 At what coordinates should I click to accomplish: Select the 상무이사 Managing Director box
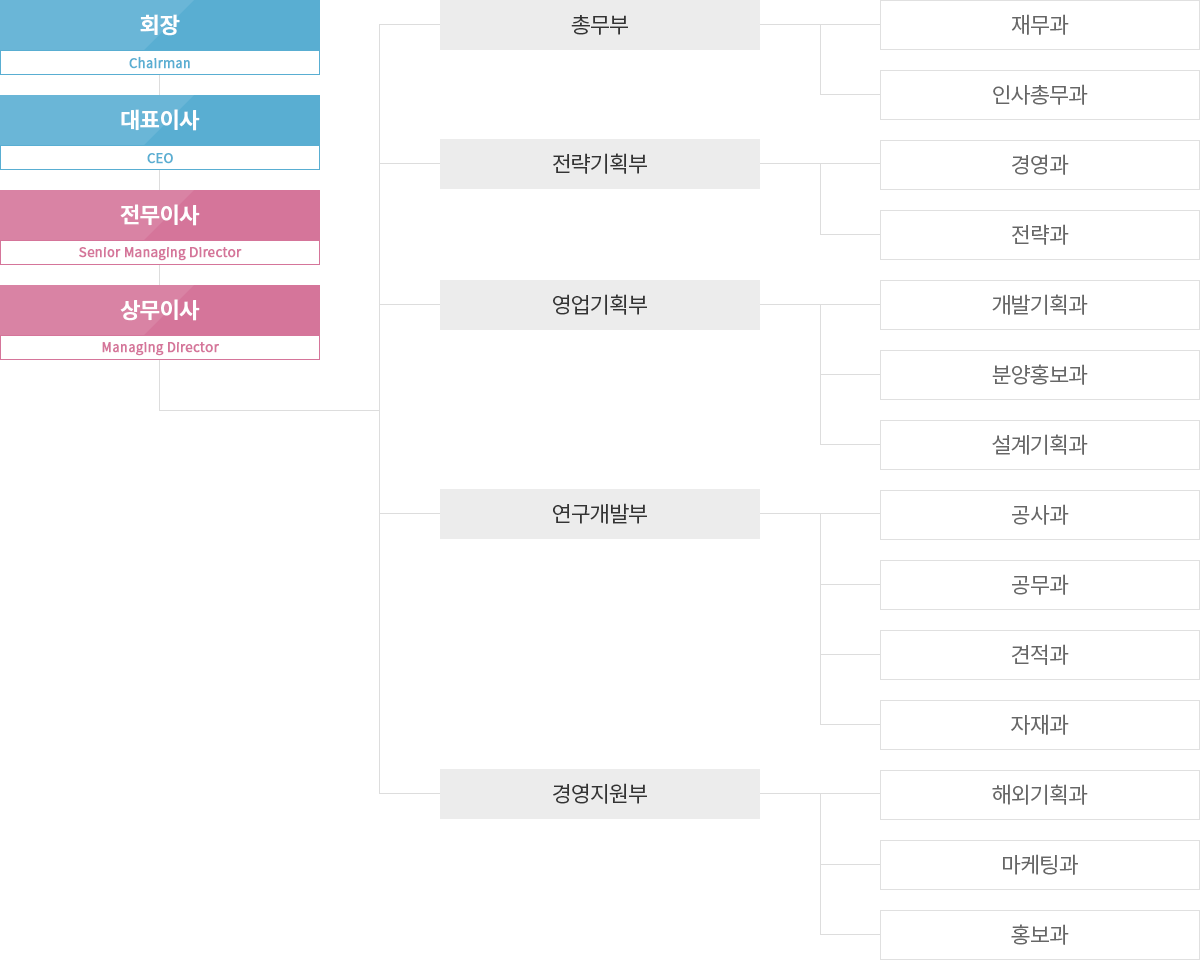160,323
